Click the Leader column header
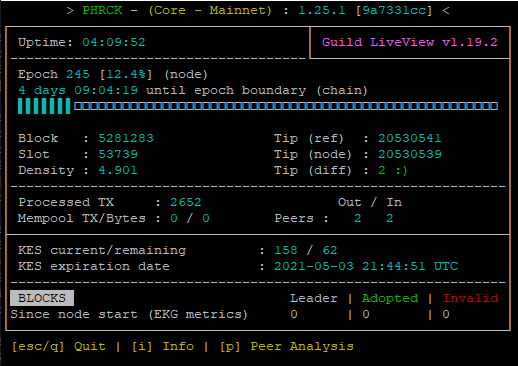518x366 pixels. click(314, 298)
